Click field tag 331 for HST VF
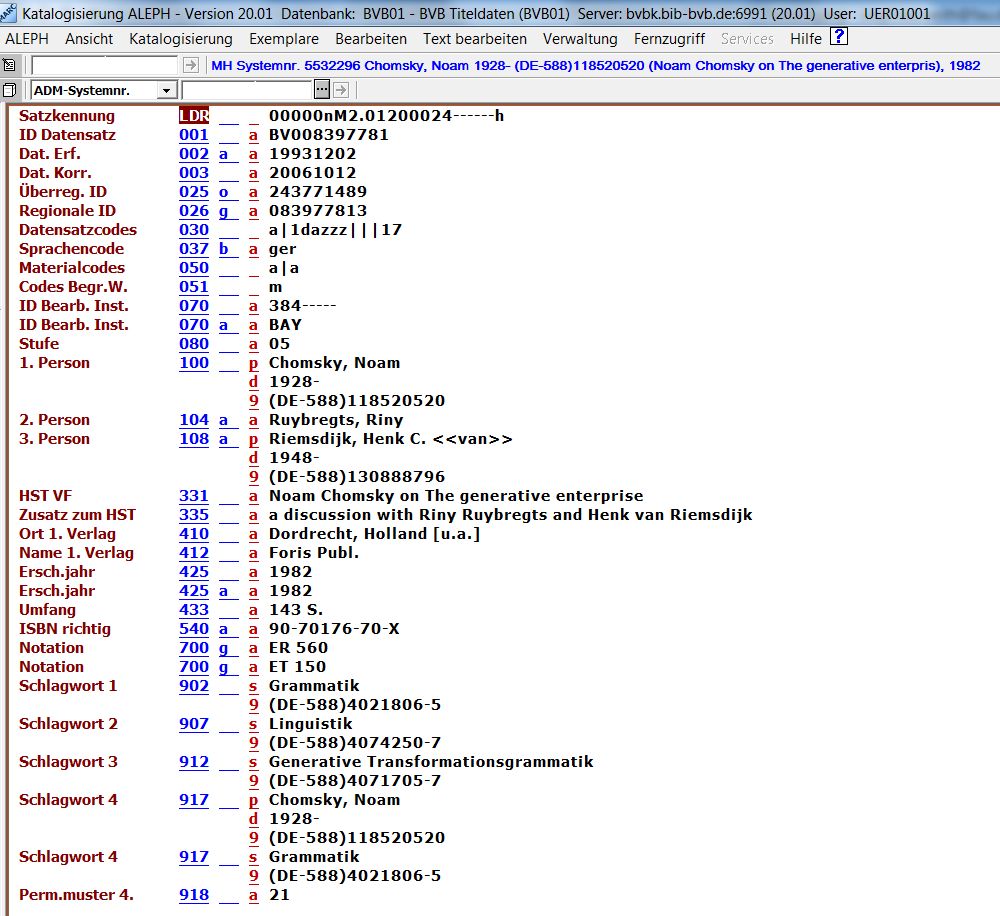The width and height of the screenshot is (1000, 916). 194,496
